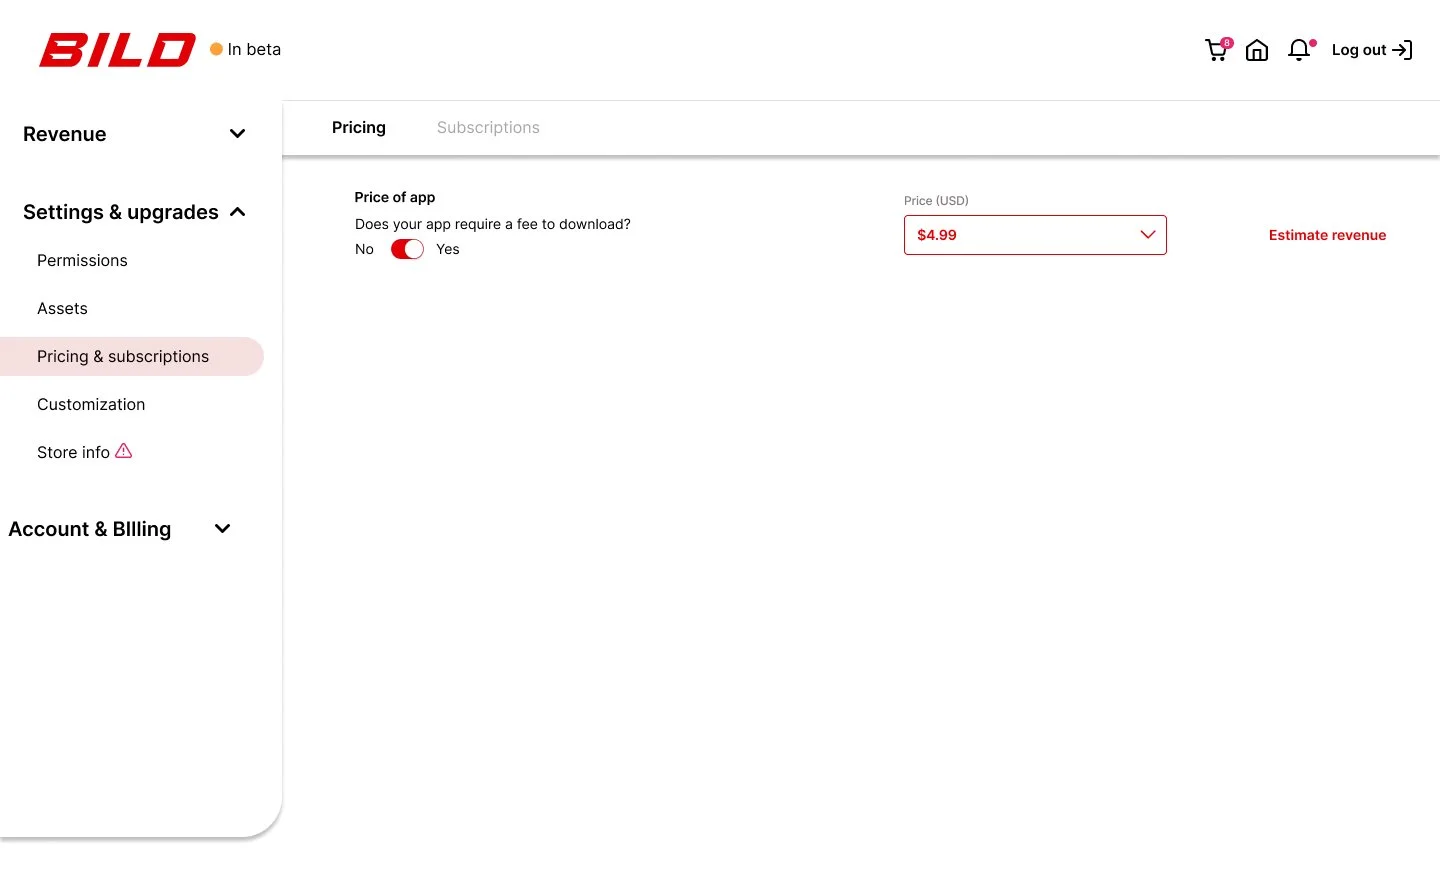1440x896 pixels.
Task: Go to Customization in the sidebar
Action: (91, 404)
